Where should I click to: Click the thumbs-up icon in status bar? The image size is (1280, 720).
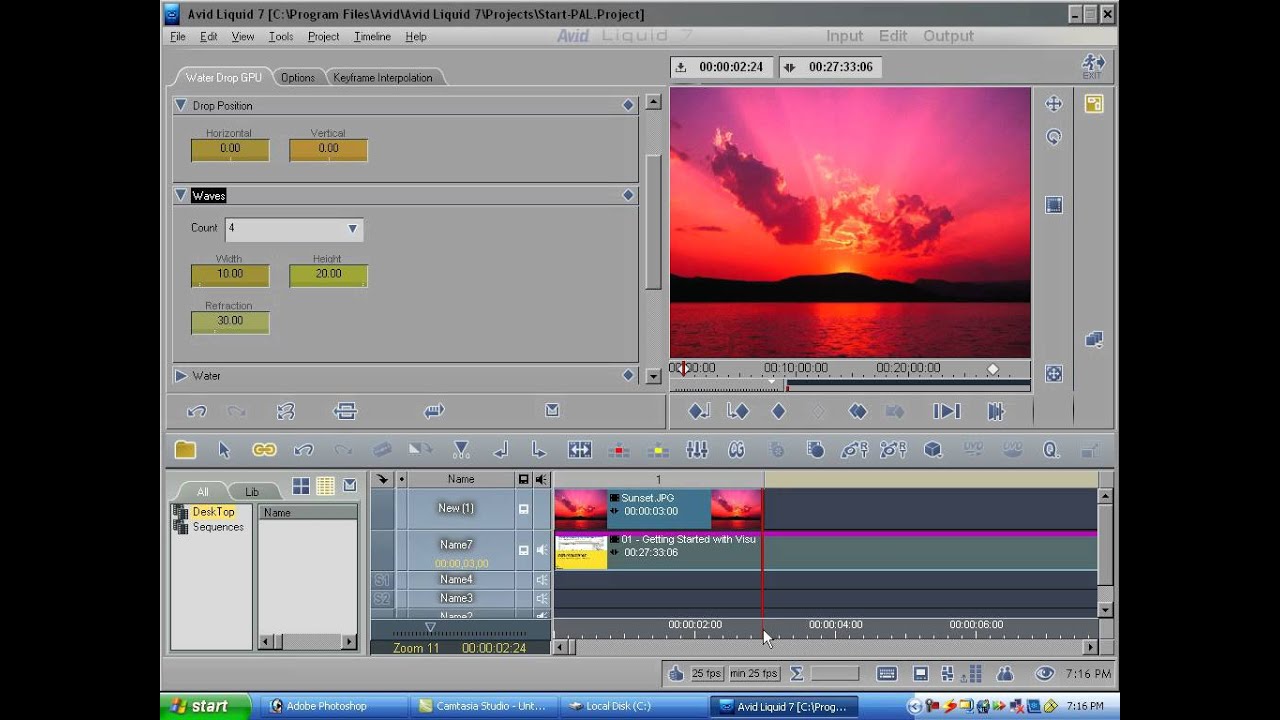pyautogui.click(x=676, y=674)
